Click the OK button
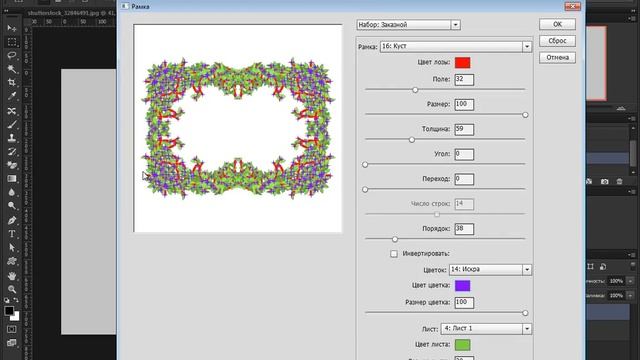Viewport: 640px width, 360px height. (x=557, y=24)
